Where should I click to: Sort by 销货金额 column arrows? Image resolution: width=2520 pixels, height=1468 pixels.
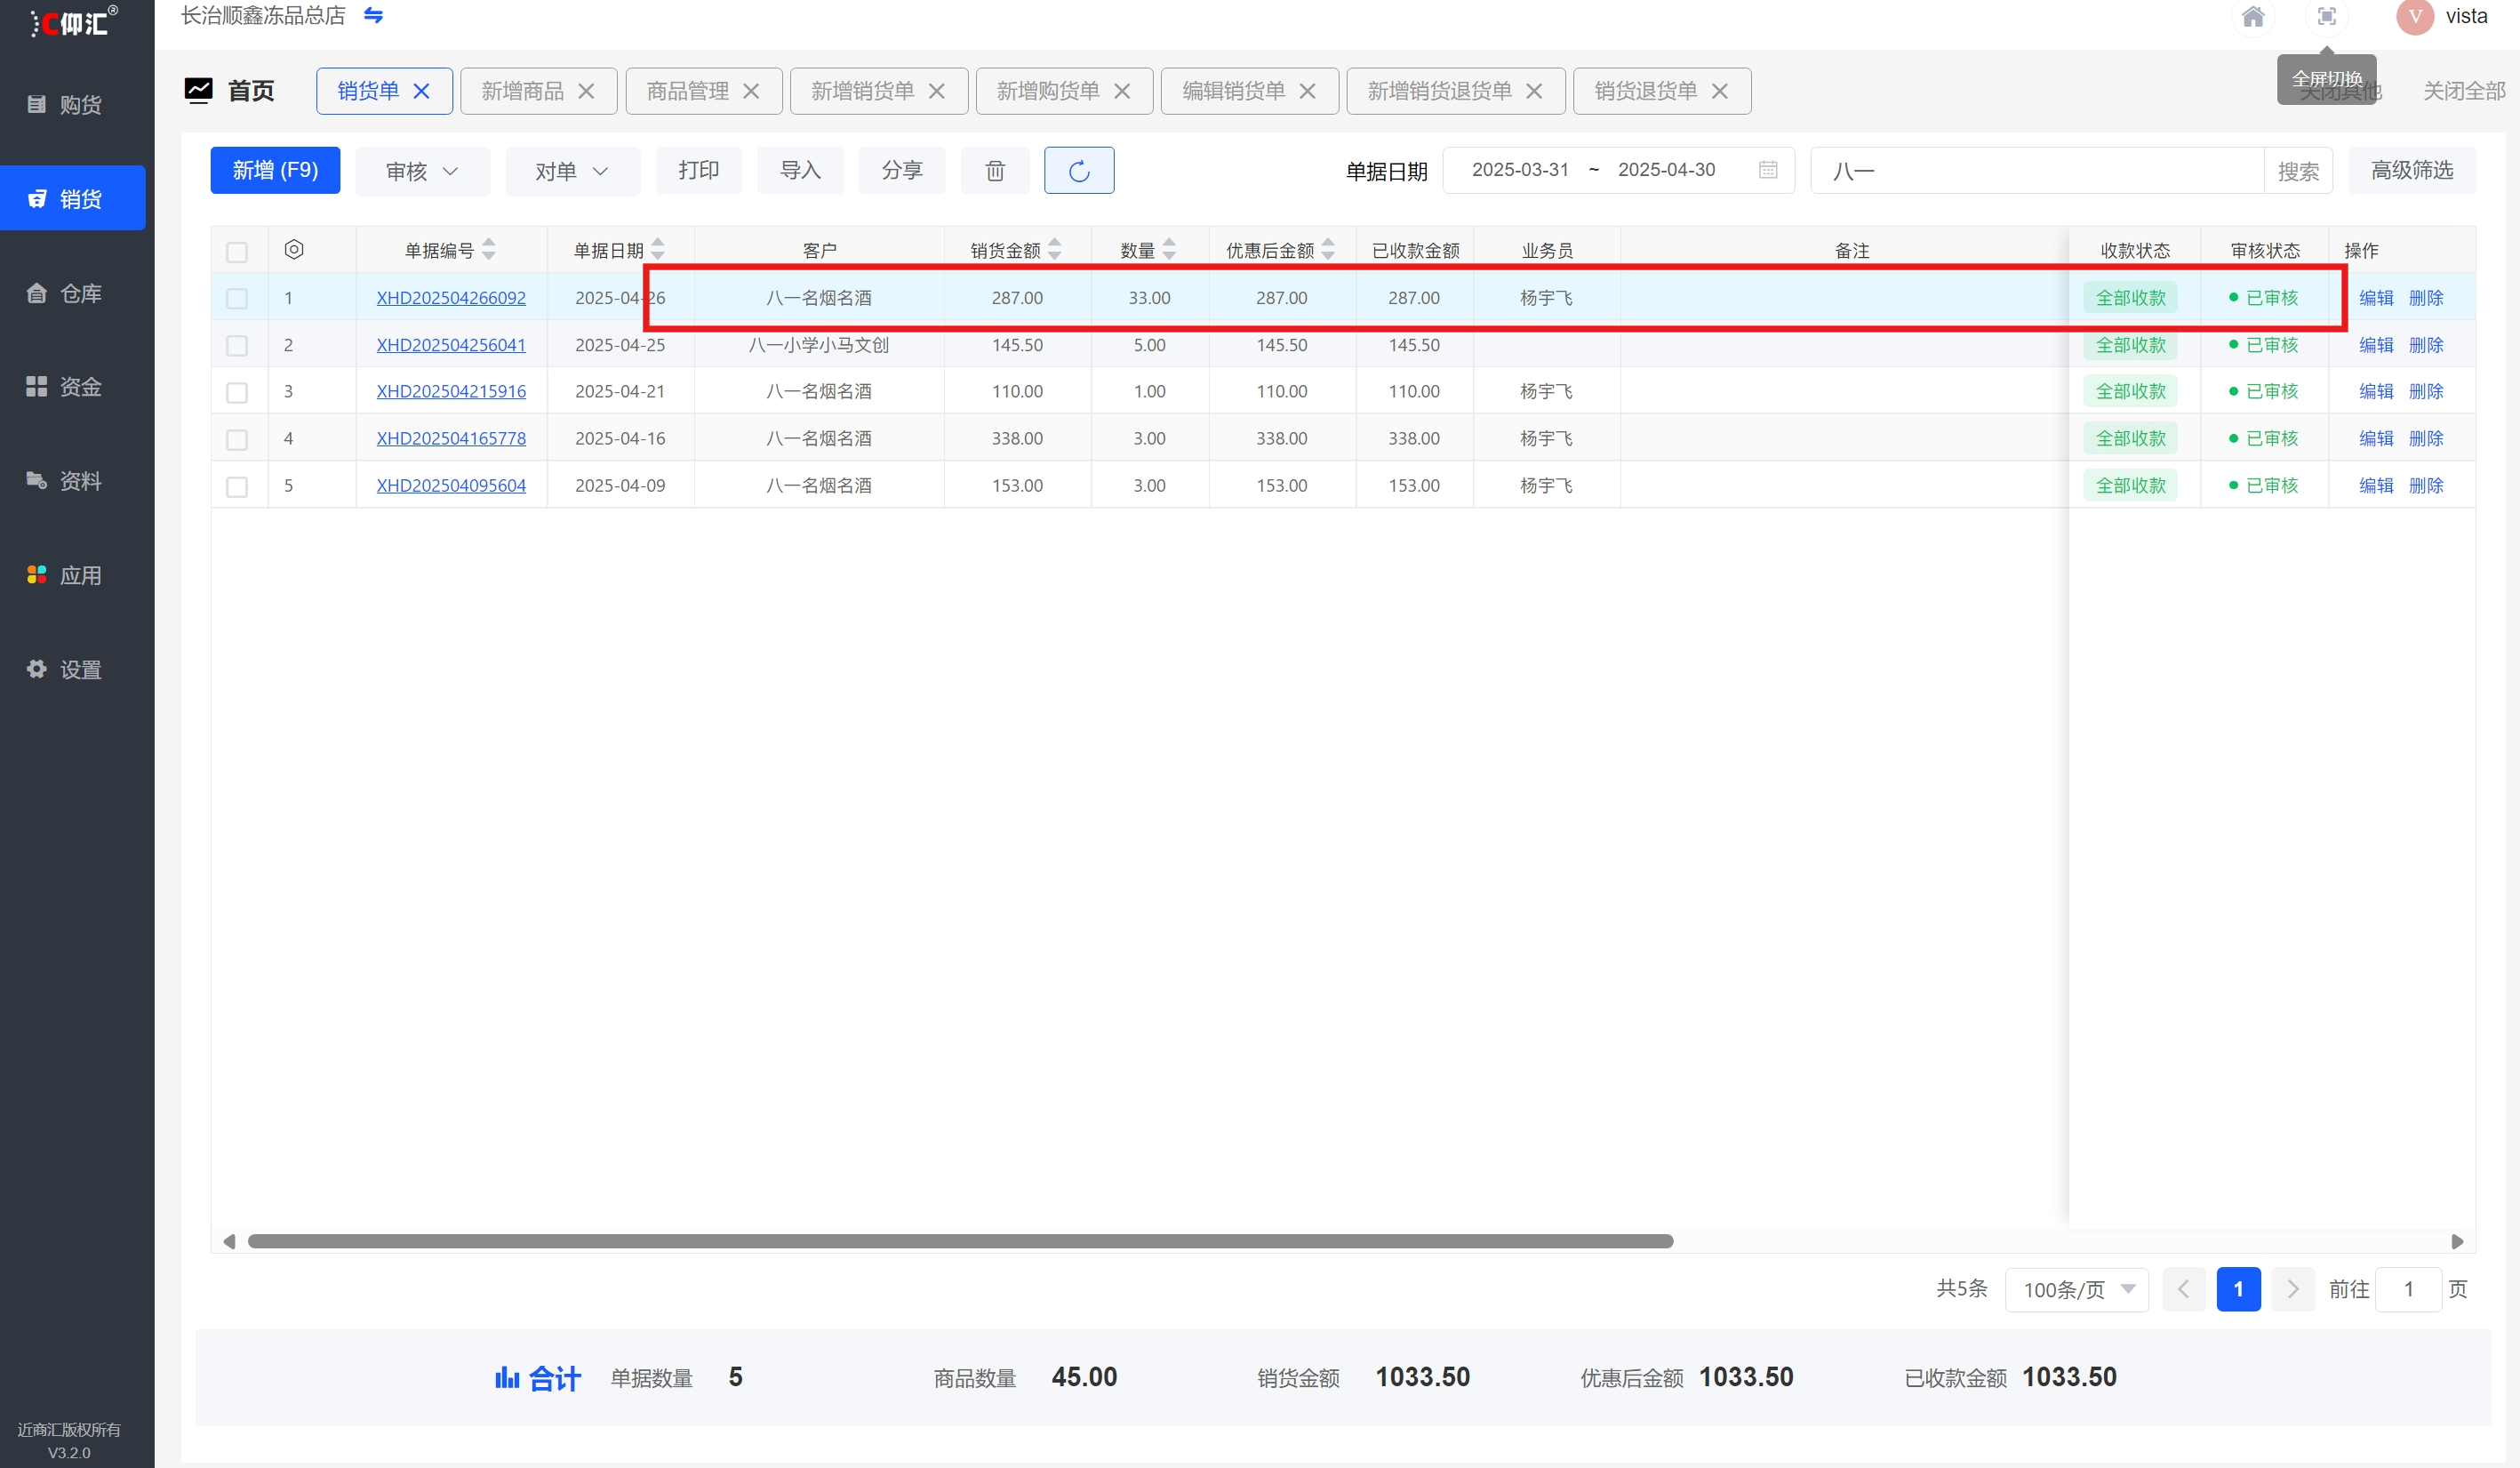(1054, 249)
